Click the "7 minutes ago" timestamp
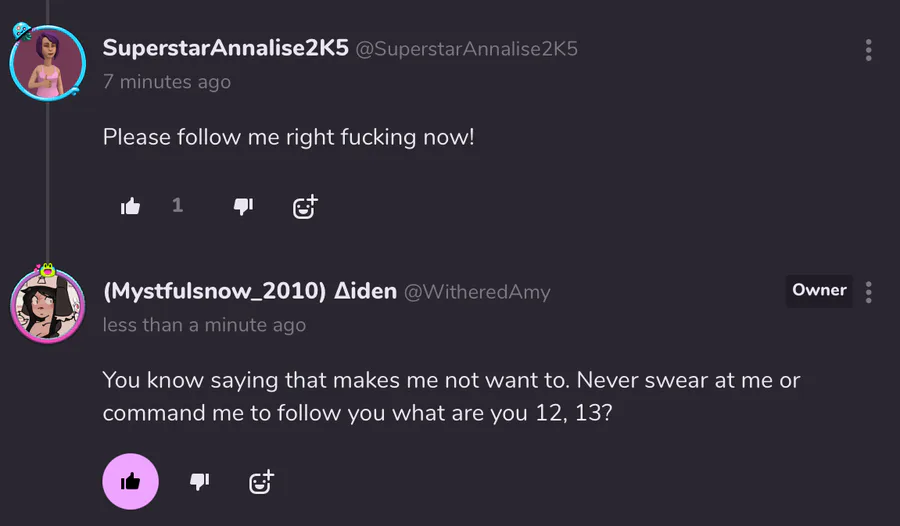 tap(167, 82)
